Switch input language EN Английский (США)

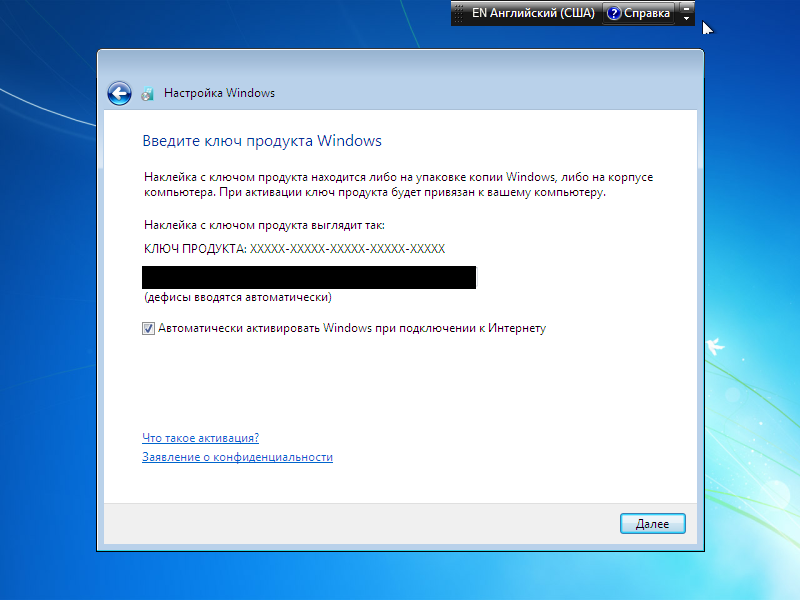point(533,13)
